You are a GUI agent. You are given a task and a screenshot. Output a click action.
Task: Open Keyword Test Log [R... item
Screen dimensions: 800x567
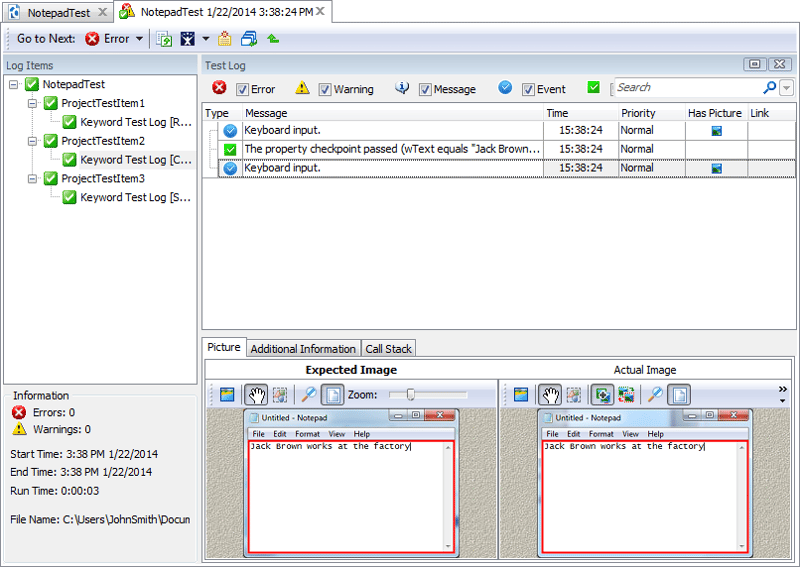(136, 122)
